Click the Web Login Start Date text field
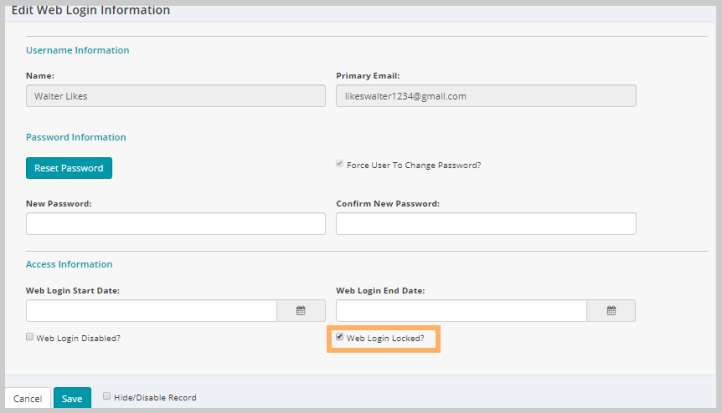Image resolution: width=722 pixels, height=413 pixels. (151, 311)
